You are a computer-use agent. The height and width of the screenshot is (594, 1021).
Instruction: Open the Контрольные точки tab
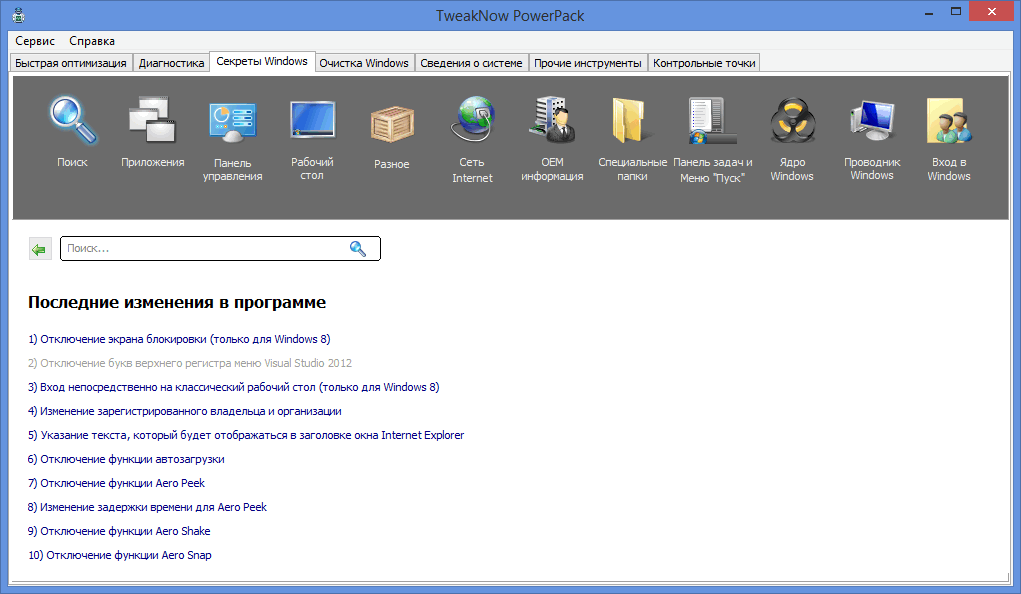click(705, 63)
